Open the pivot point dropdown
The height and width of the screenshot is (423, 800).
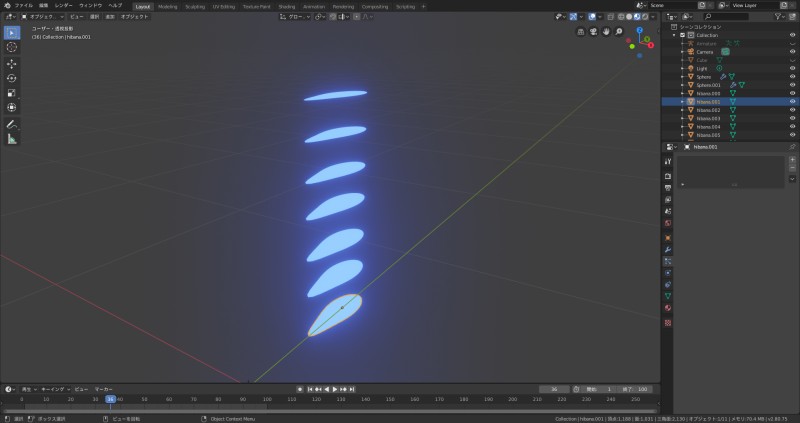[319, 17]
